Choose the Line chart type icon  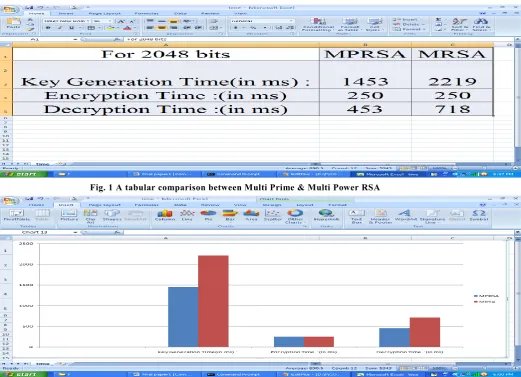[x=187, y=215]
